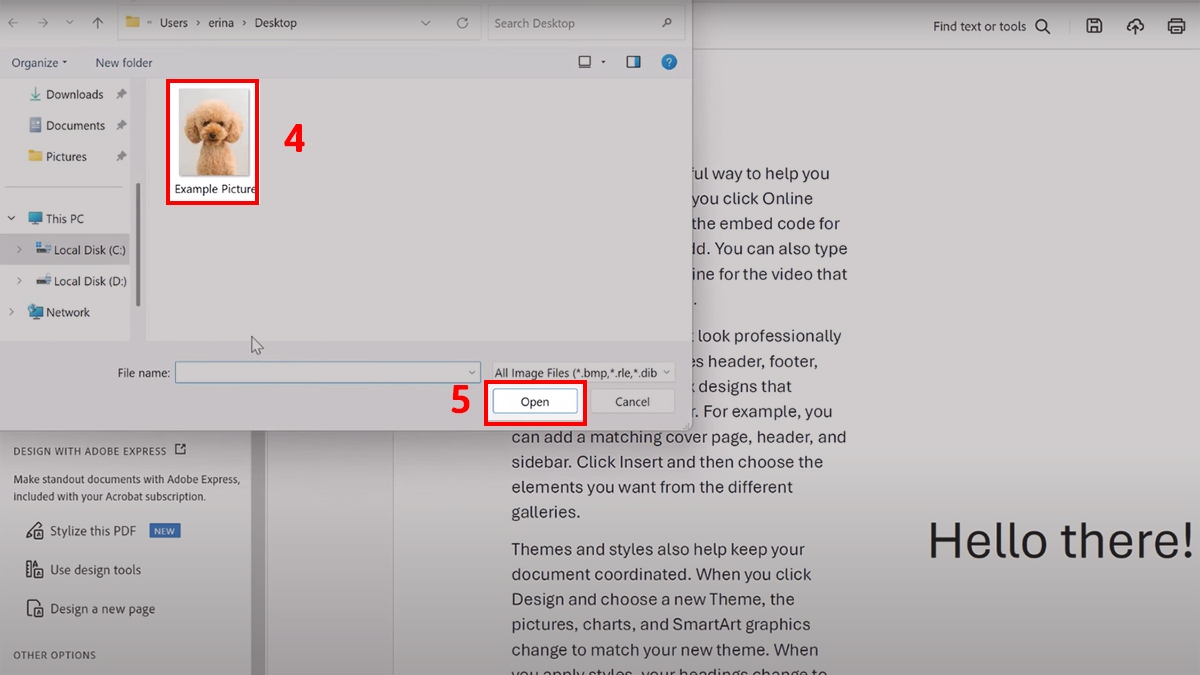Click Use design tools in Acrobat

click(83, 570)
